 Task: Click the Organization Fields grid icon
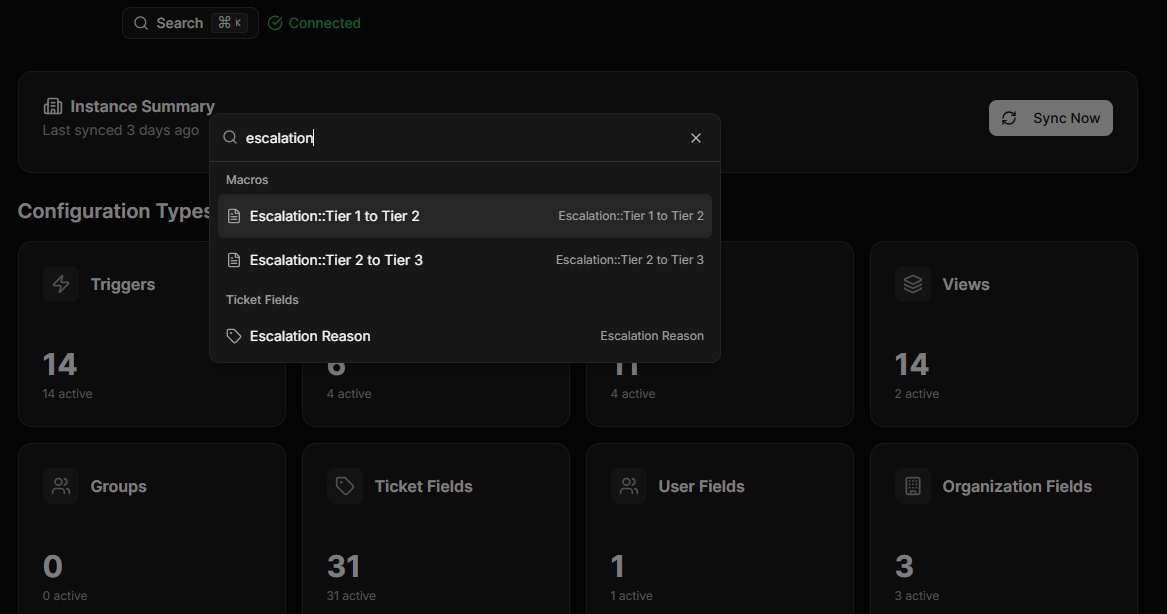[912, 486]
